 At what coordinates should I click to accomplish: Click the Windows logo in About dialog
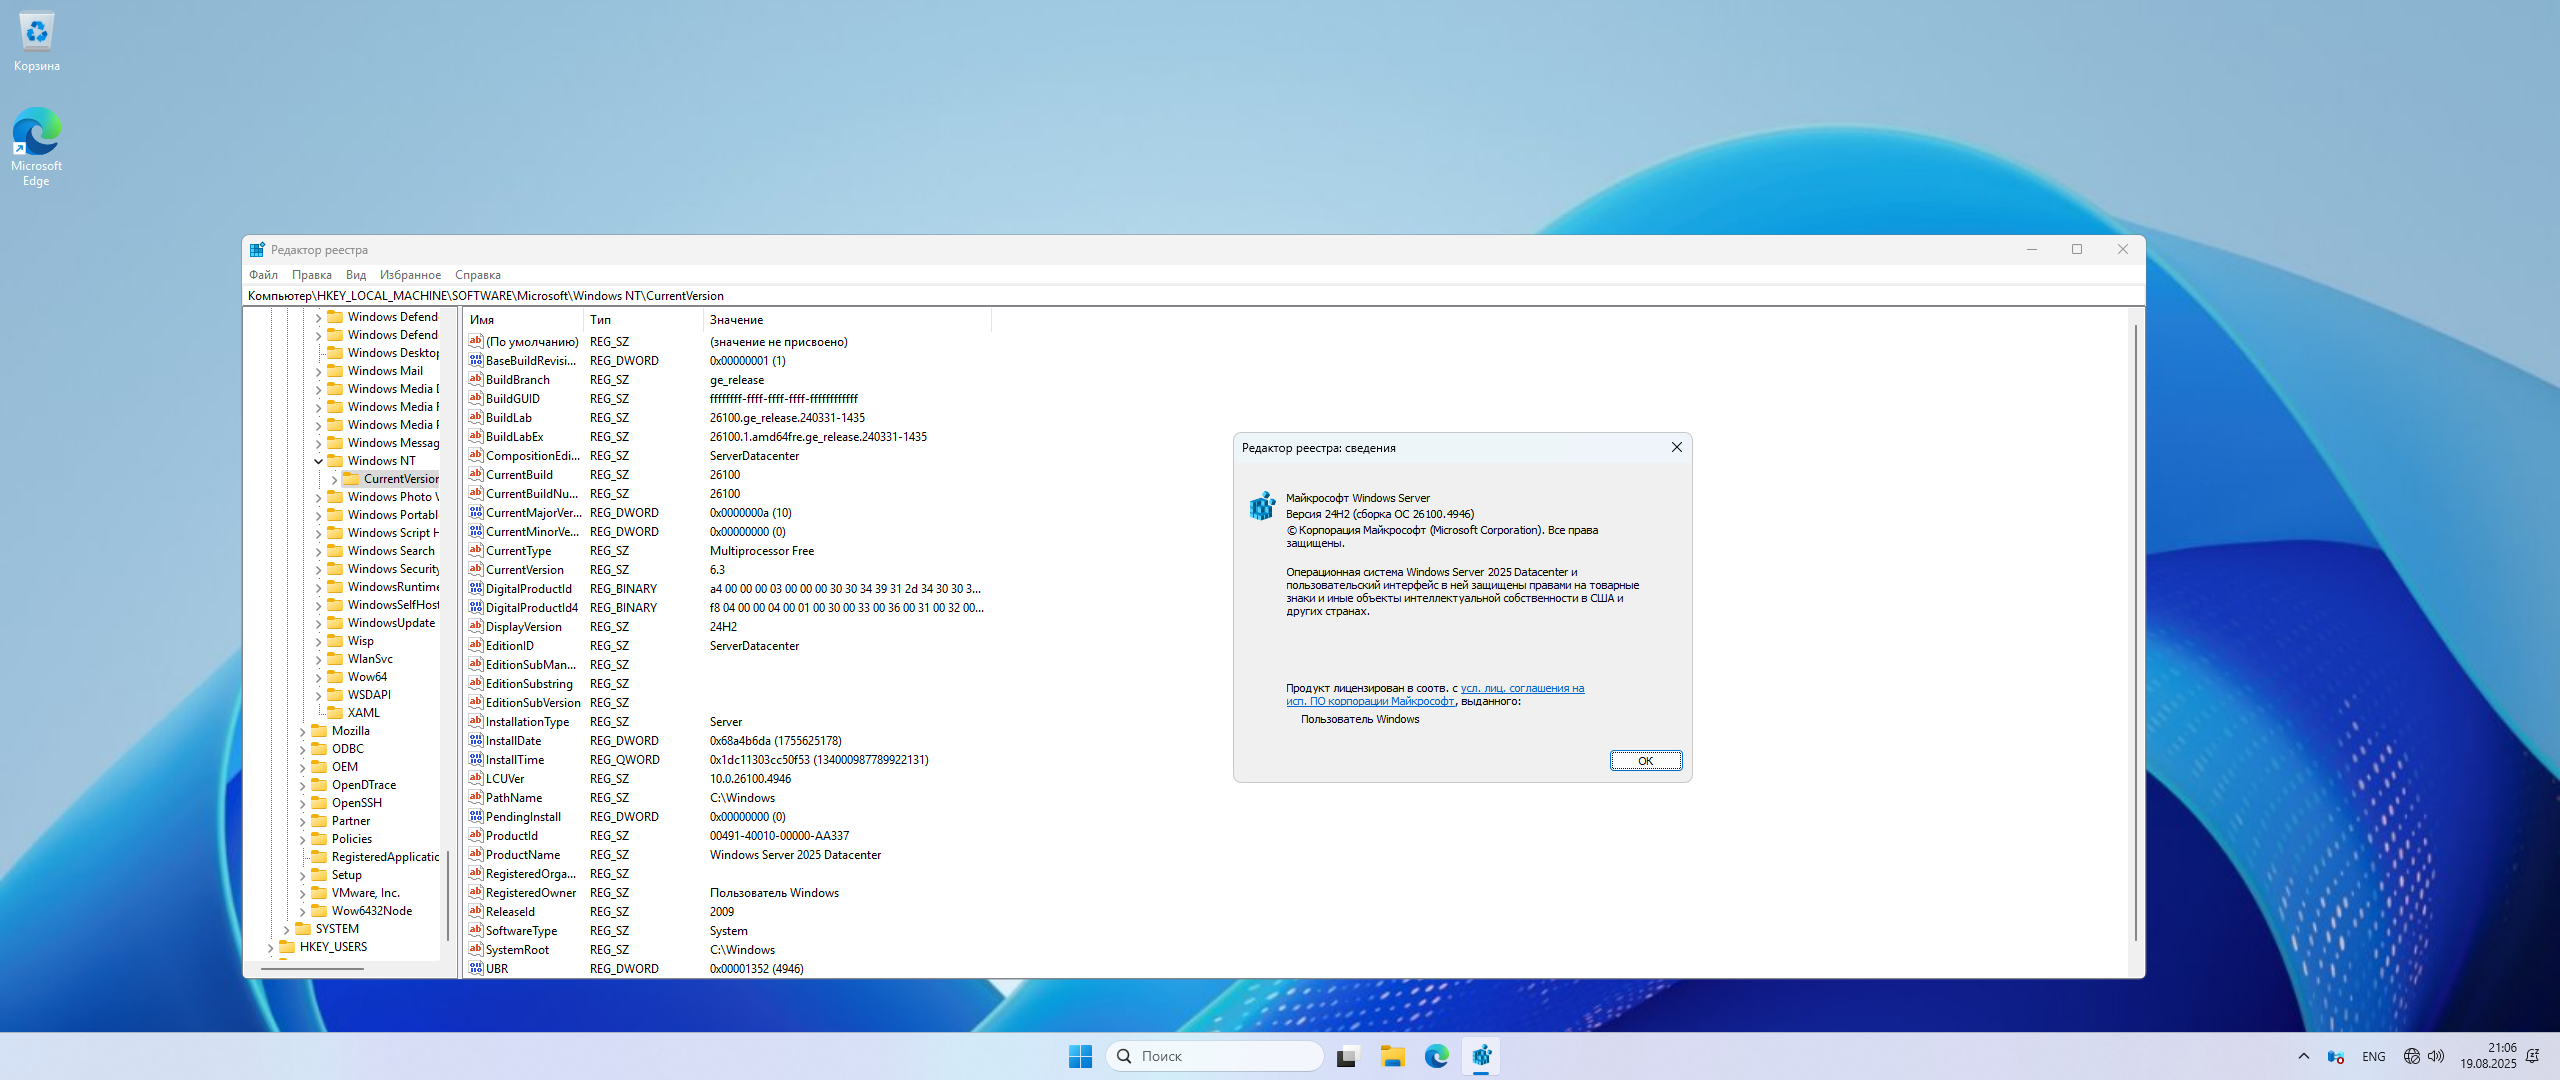click(1262, 506)
